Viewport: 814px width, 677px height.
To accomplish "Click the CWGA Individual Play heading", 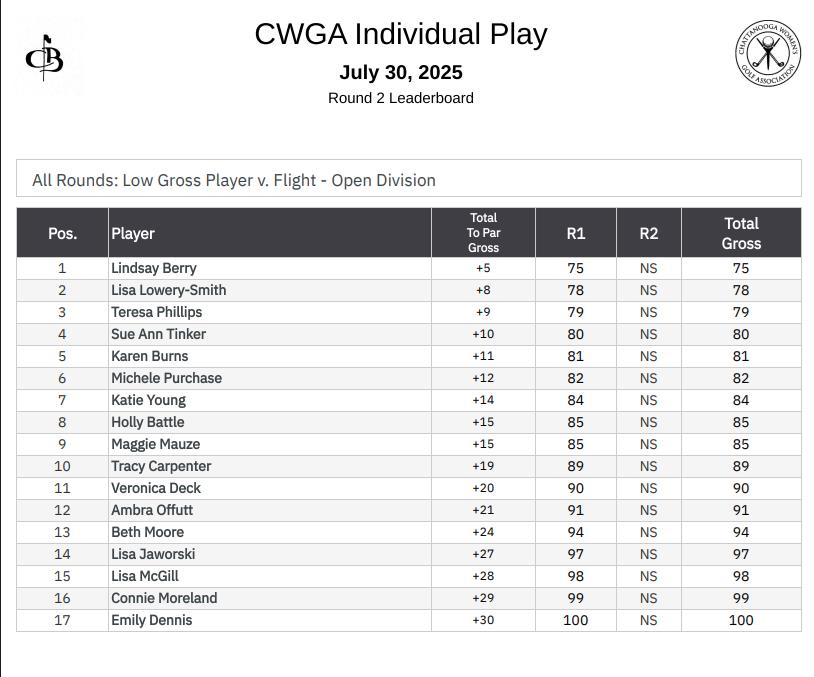I will pyautogui.click(x=401, y=34).
